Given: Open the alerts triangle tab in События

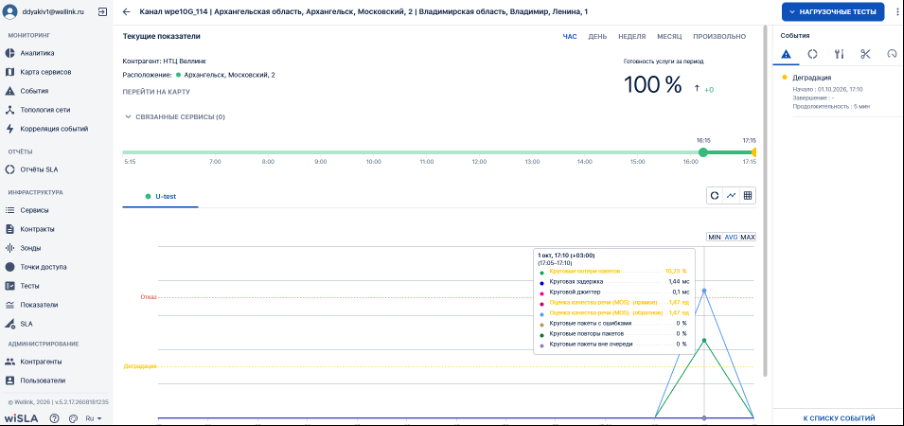Looking at the screenshot, I should pyautogui.click(x=785, y=54).
